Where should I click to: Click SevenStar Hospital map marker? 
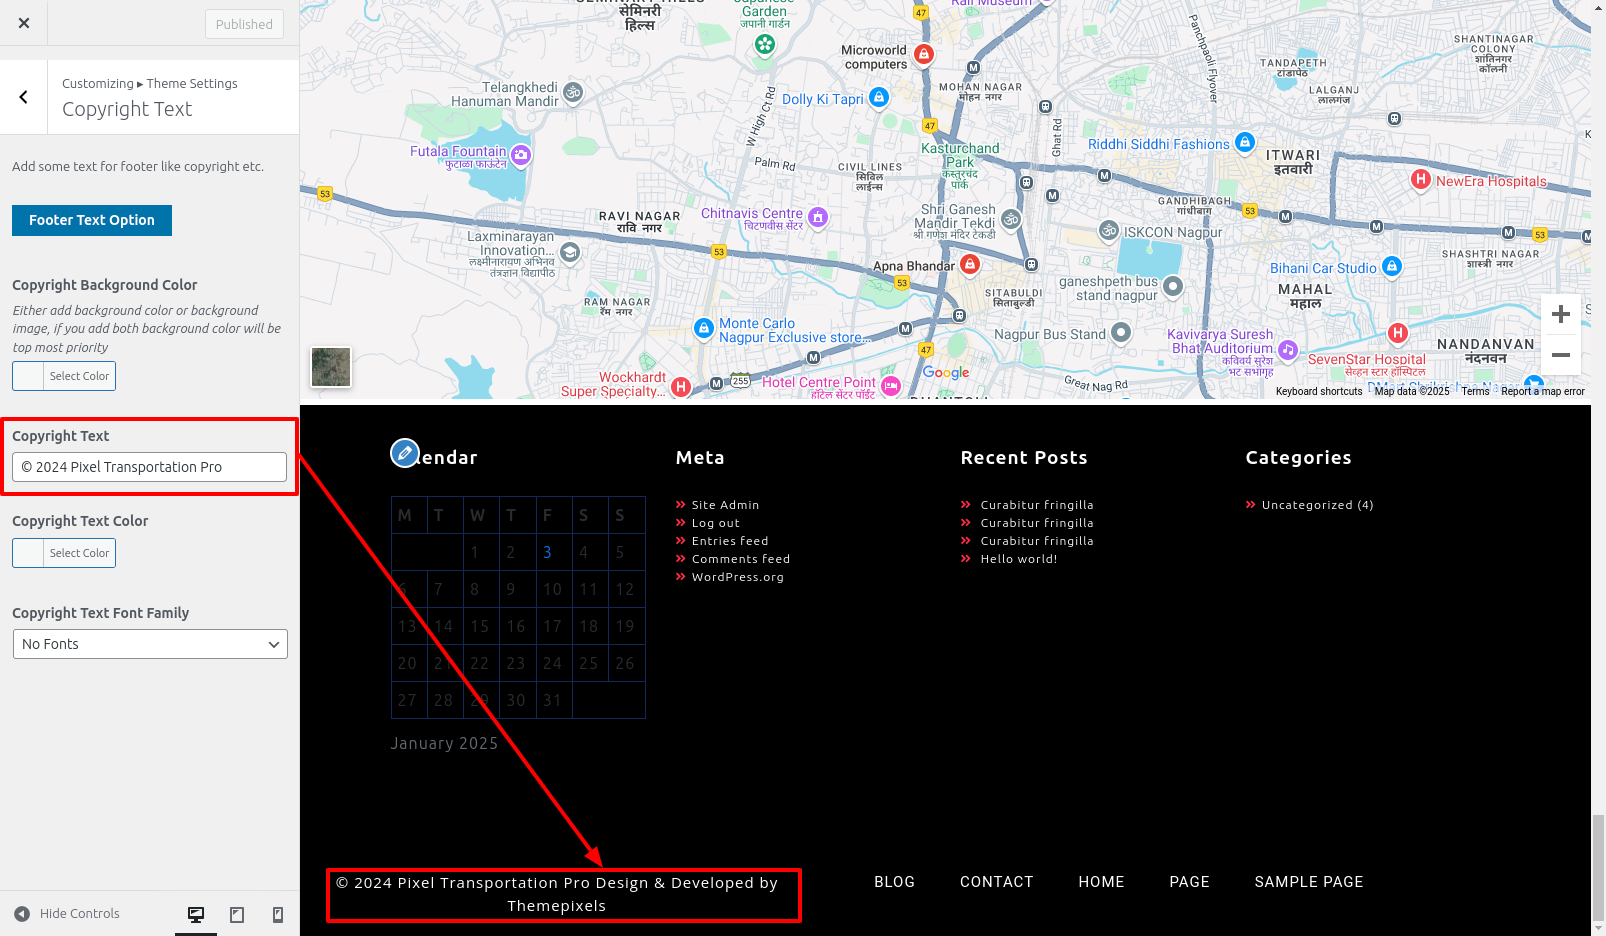click(1398, 333)
